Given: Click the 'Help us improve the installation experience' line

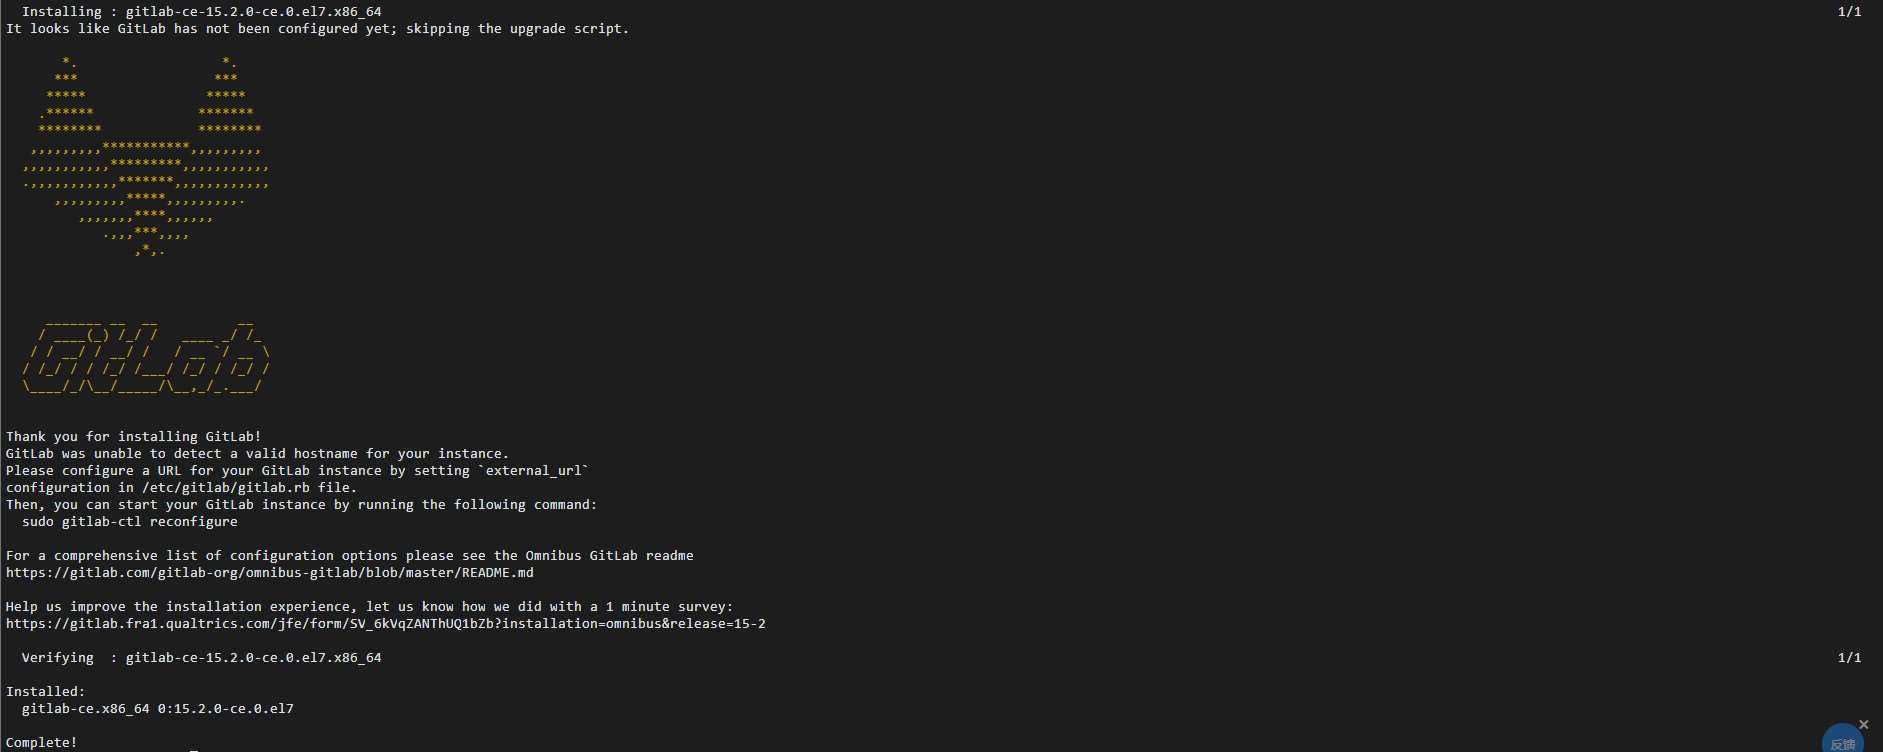Looking at the screenshot, I should pos(370,607).
